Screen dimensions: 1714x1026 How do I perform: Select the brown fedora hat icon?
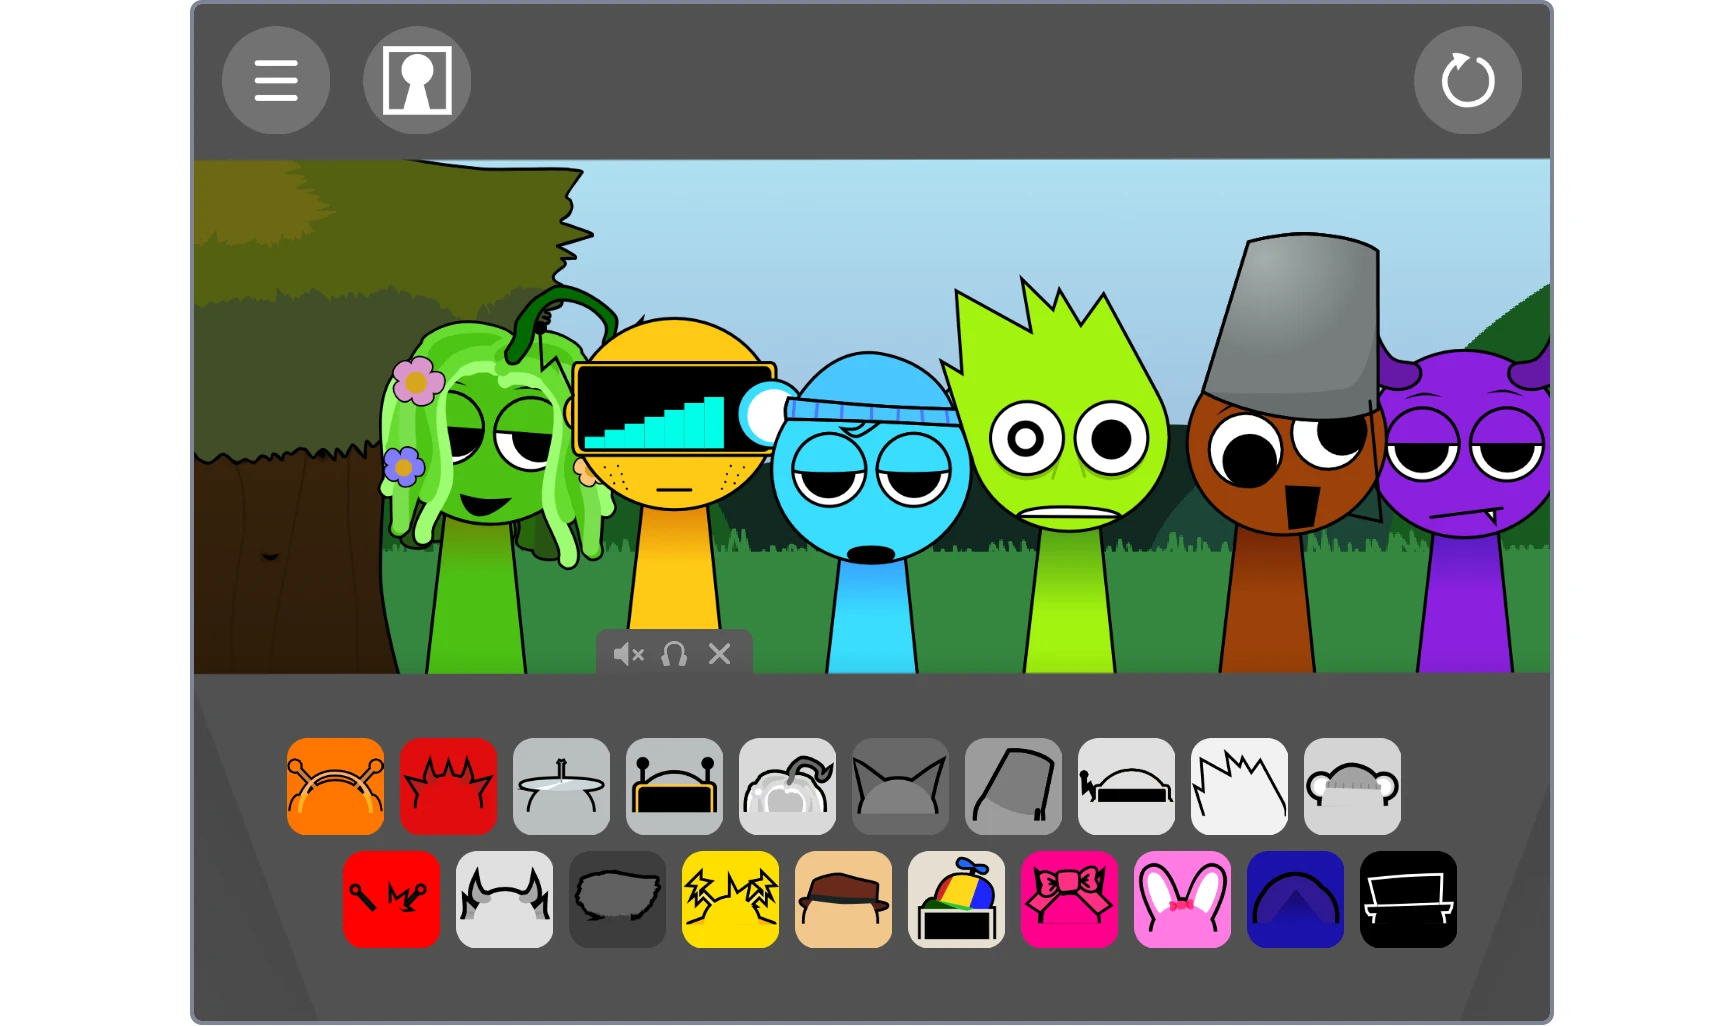(843, 899)
